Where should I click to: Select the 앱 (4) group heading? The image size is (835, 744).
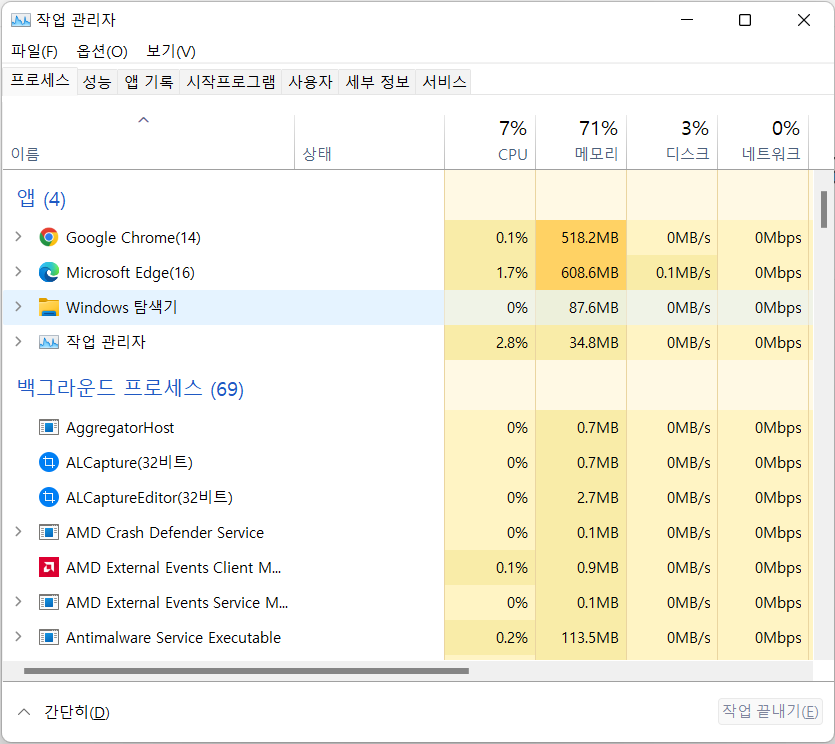(41, 199)
